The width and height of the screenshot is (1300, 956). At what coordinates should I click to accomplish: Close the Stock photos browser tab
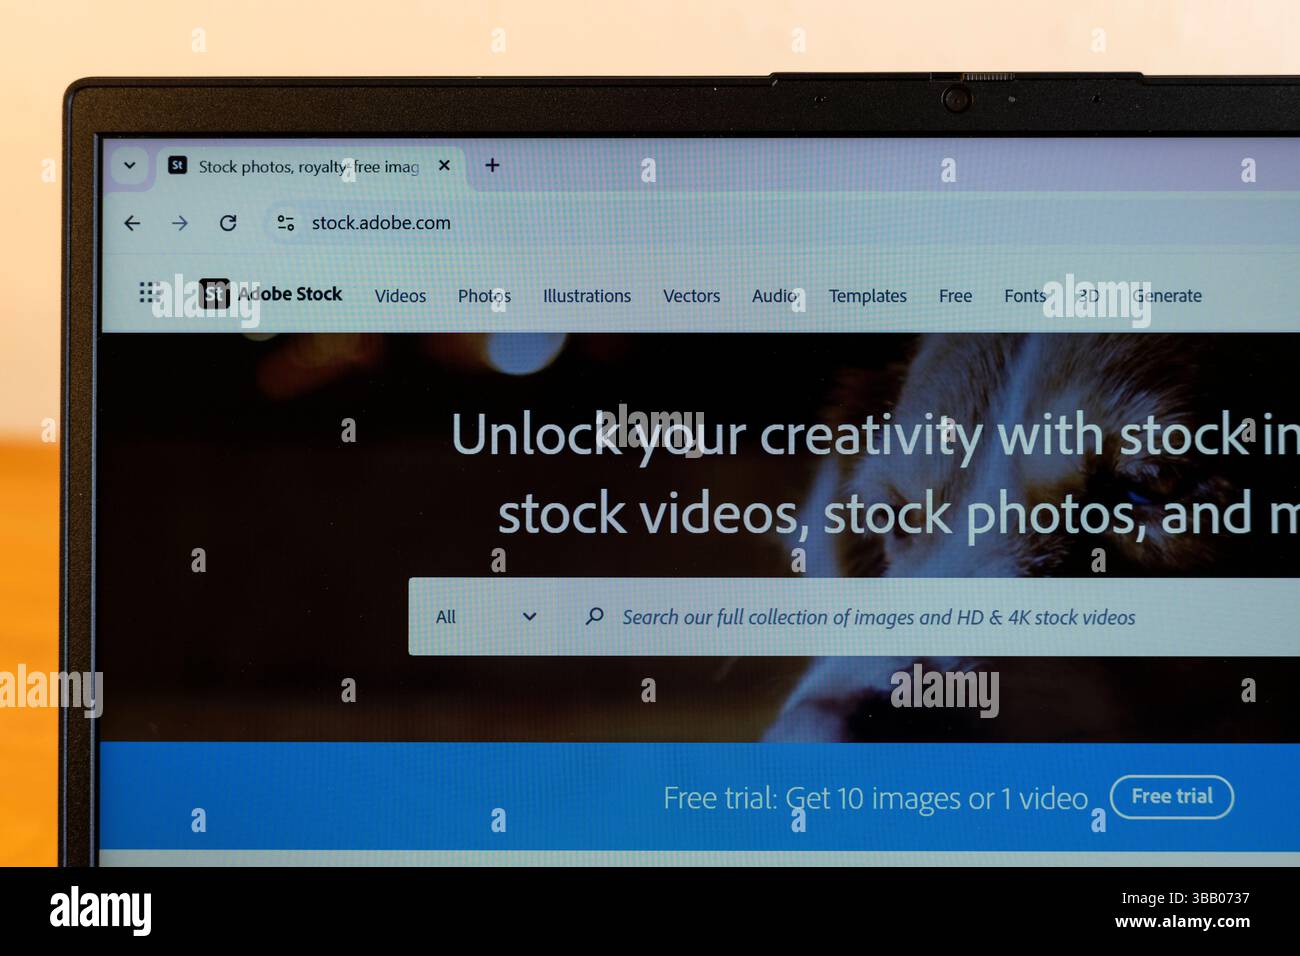(445, 165)
